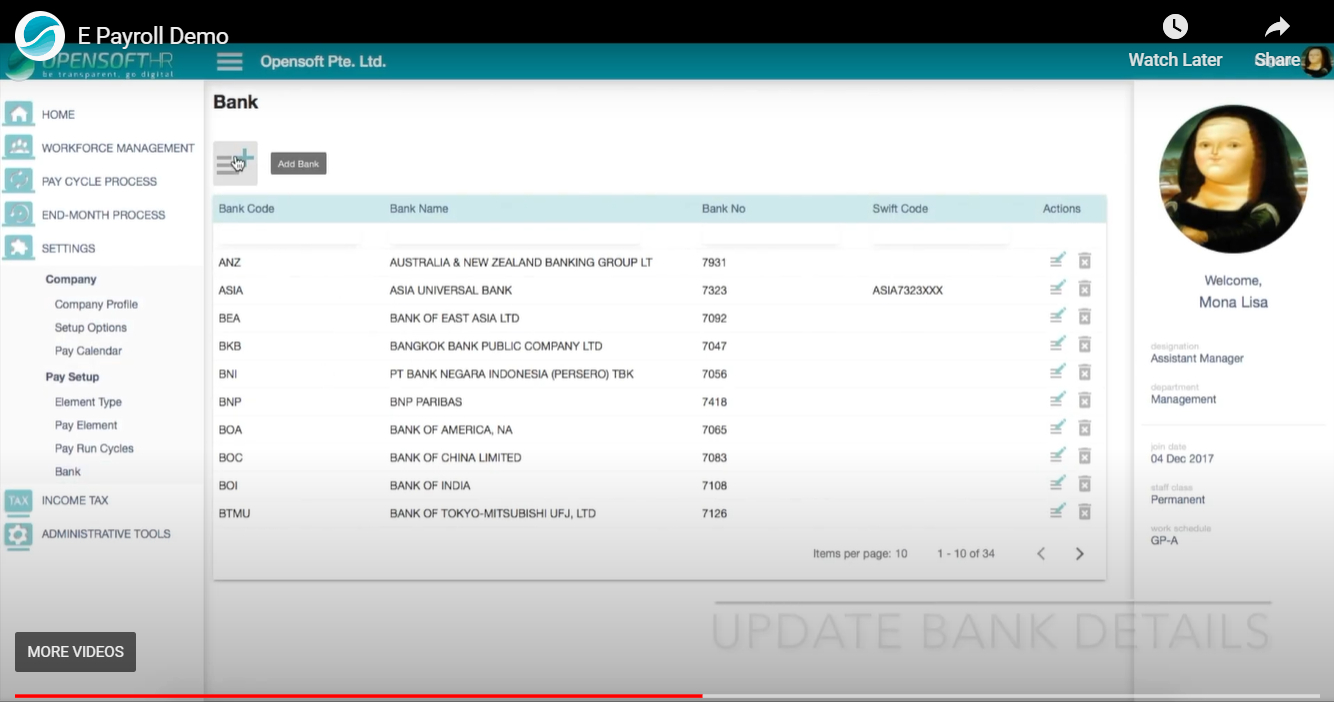Delete the ASIA UNIVERSAL BANK entry
Image resolution: width=1334 pixels, height=702 pixels.
(x=1084, y=288)
